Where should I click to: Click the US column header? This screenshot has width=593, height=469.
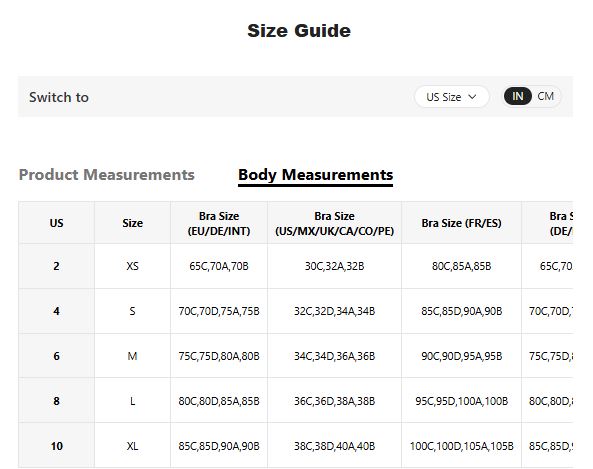point(56,223)
